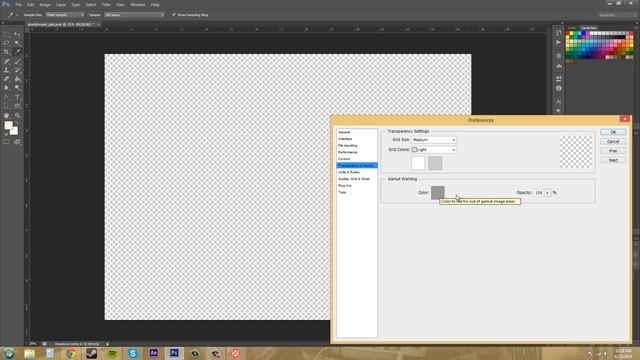Click the white transparency grid swatch
Screen dimensions: 640x360
coord(418,163)
